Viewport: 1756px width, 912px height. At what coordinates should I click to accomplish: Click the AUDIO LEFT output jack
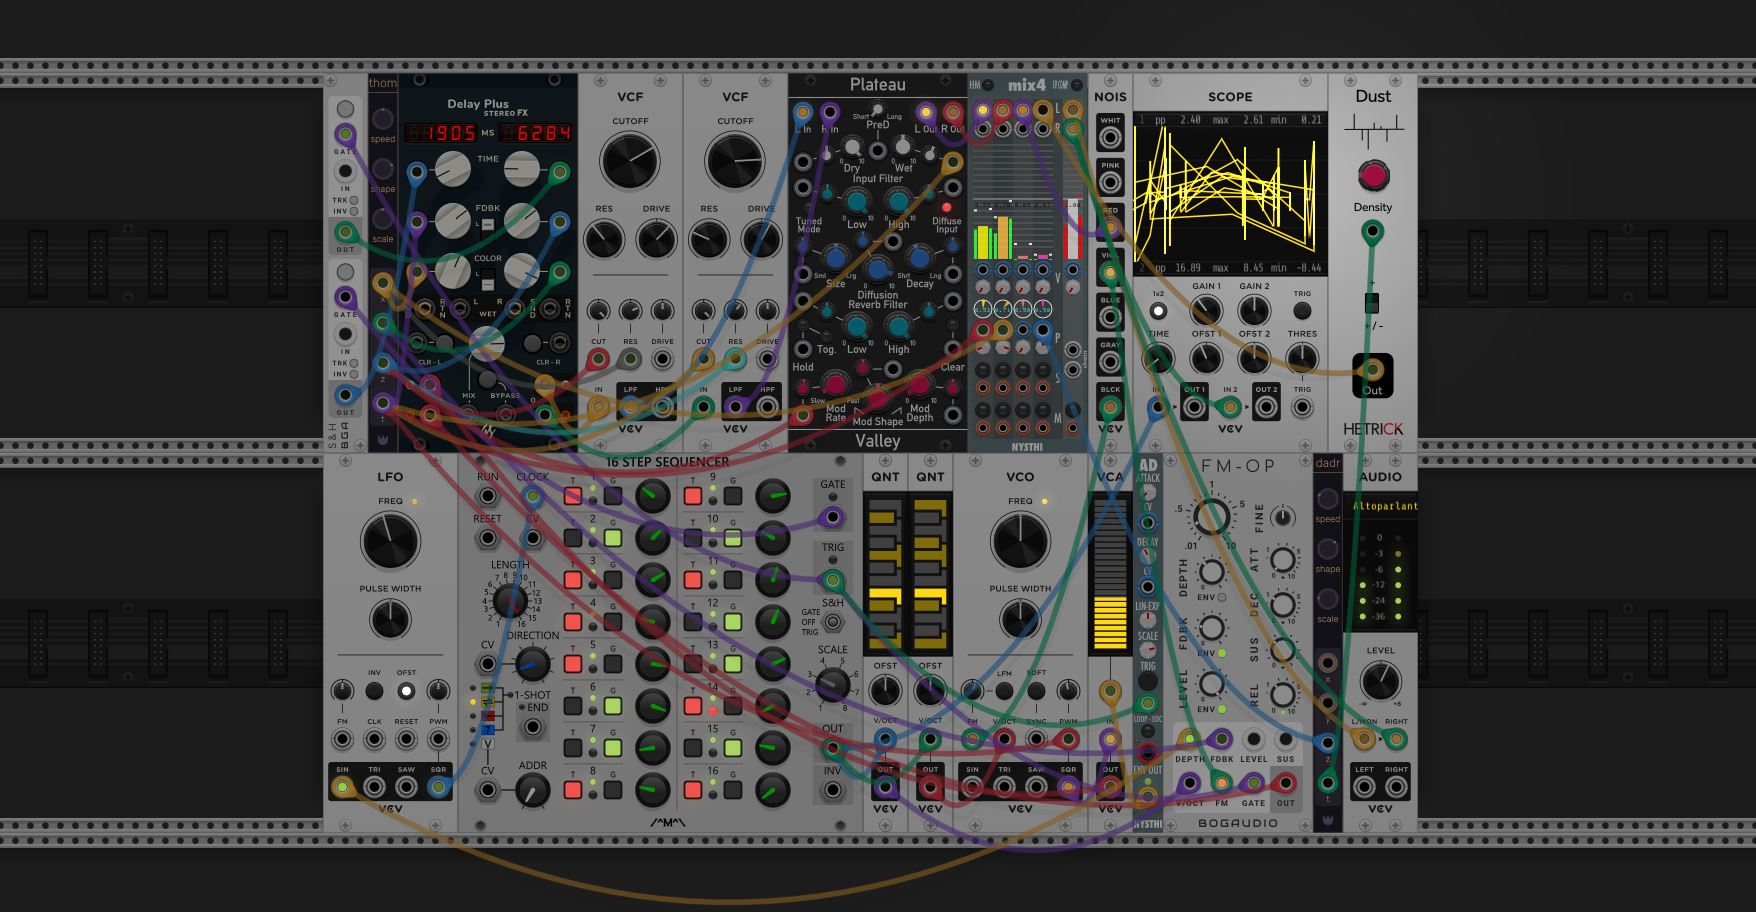point(1364,788)
